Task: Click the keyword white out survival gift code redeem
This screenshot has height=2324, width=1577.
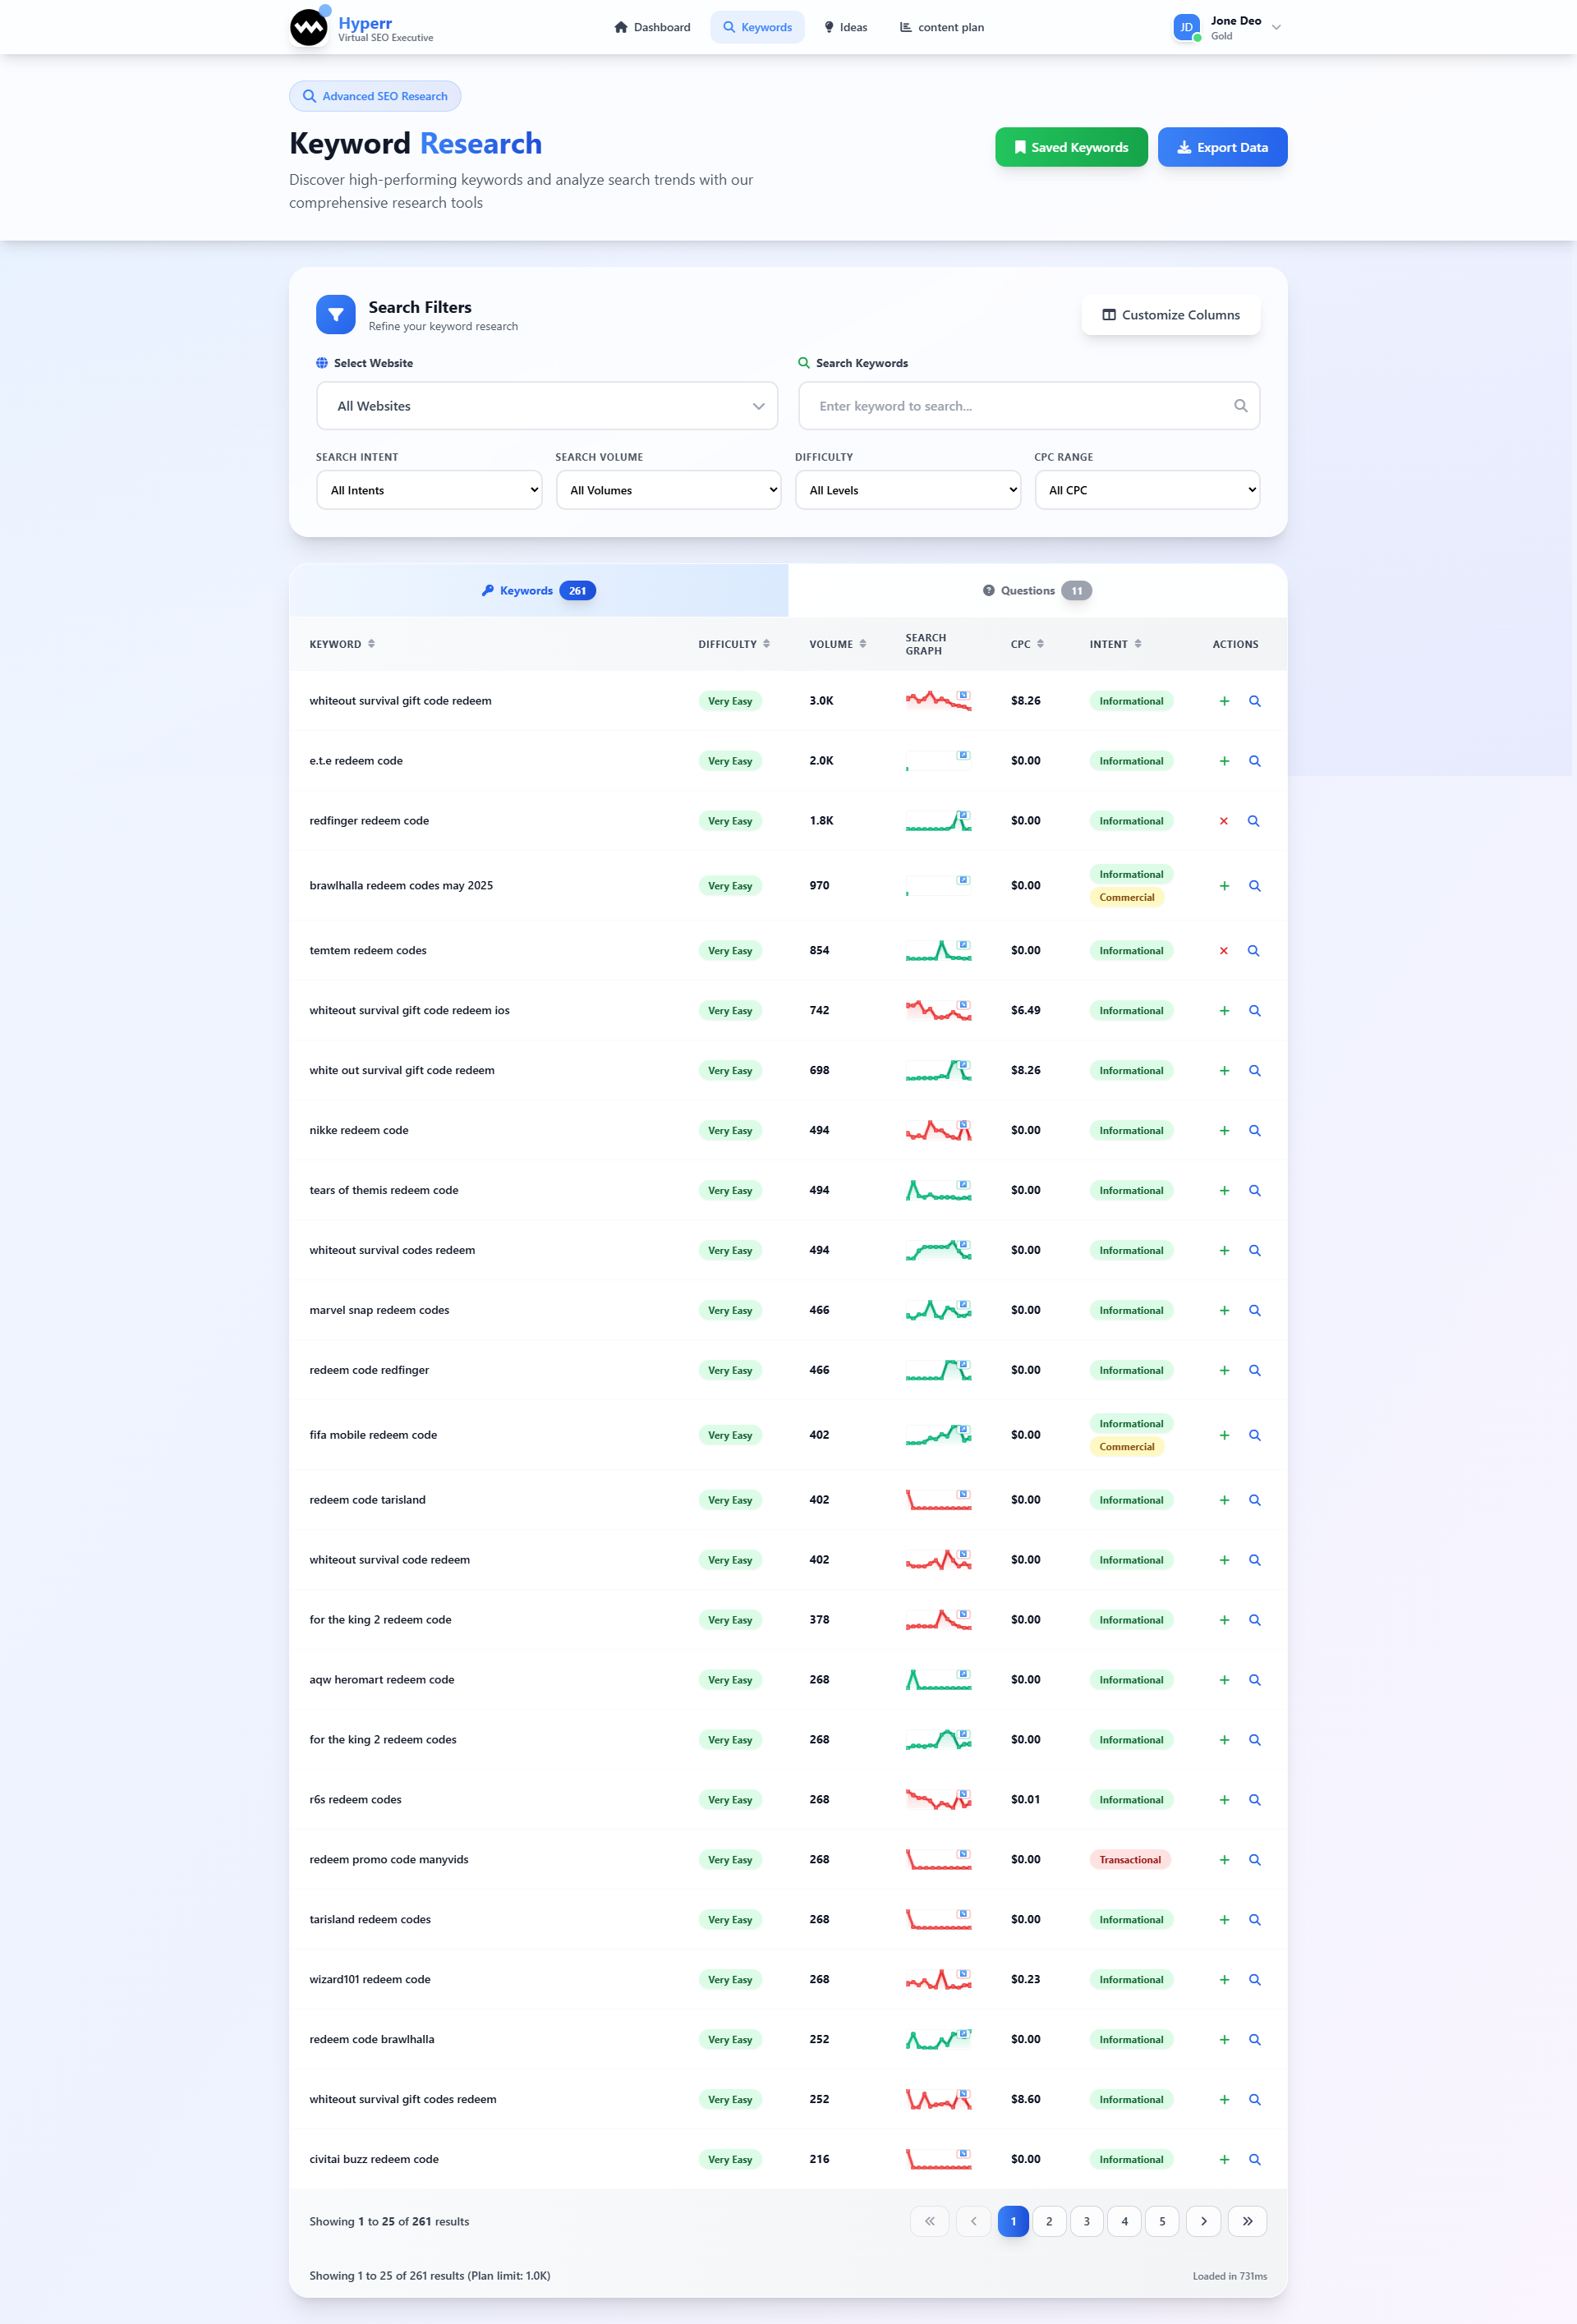Action: 402,1070
